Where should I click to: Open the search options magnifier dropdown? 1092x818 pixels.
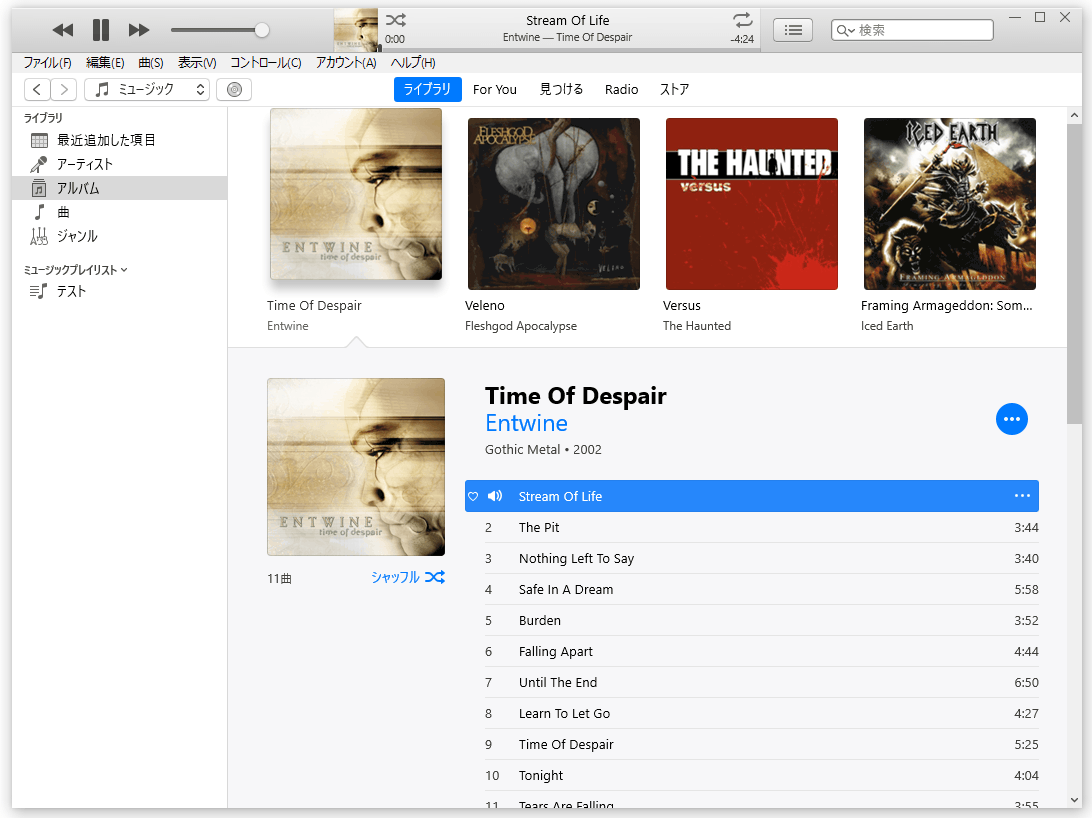point(845,30)
